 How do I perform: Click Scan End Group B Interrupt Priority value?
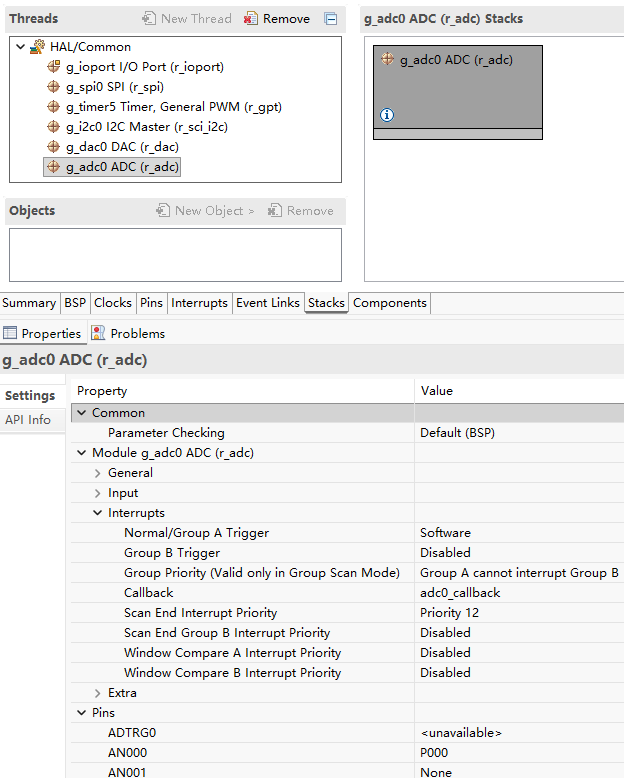(519, 633)
